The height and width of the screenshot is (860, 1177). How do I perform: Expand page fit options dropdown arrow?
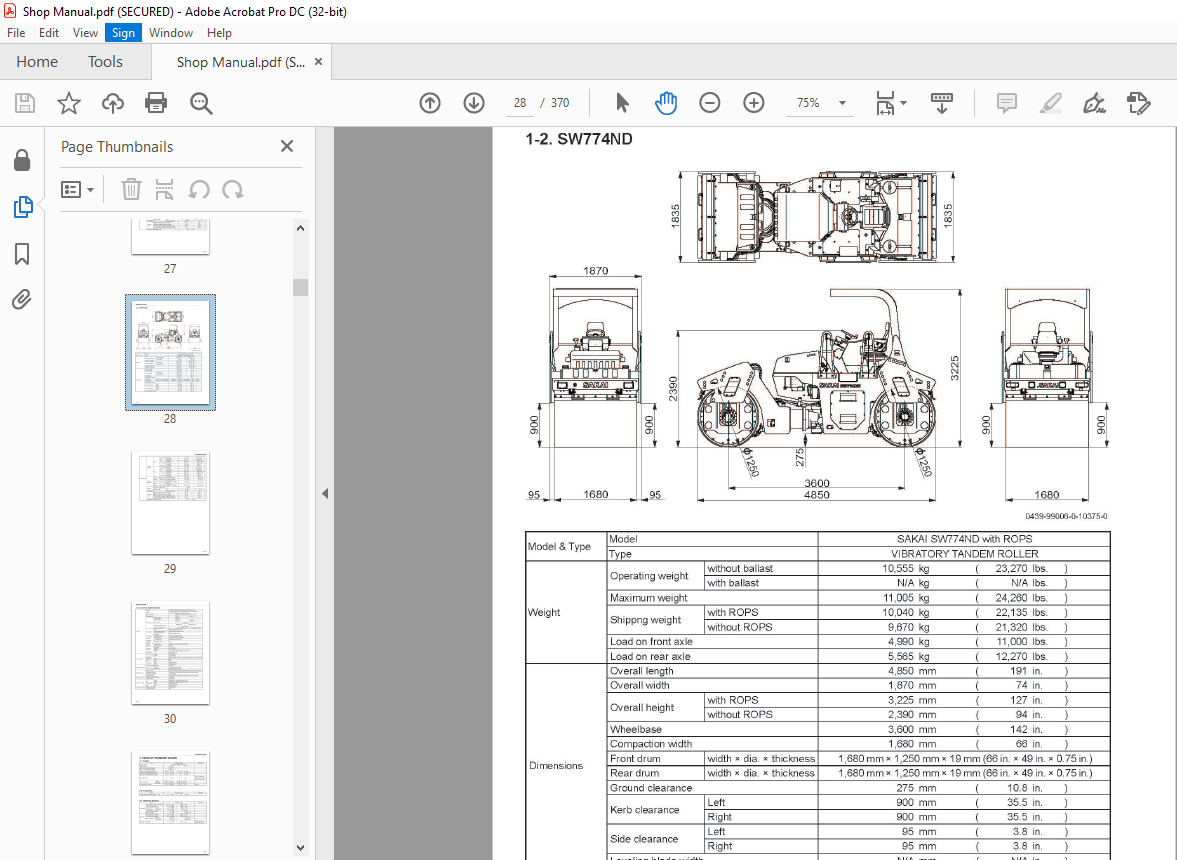(x=903, y=103)
